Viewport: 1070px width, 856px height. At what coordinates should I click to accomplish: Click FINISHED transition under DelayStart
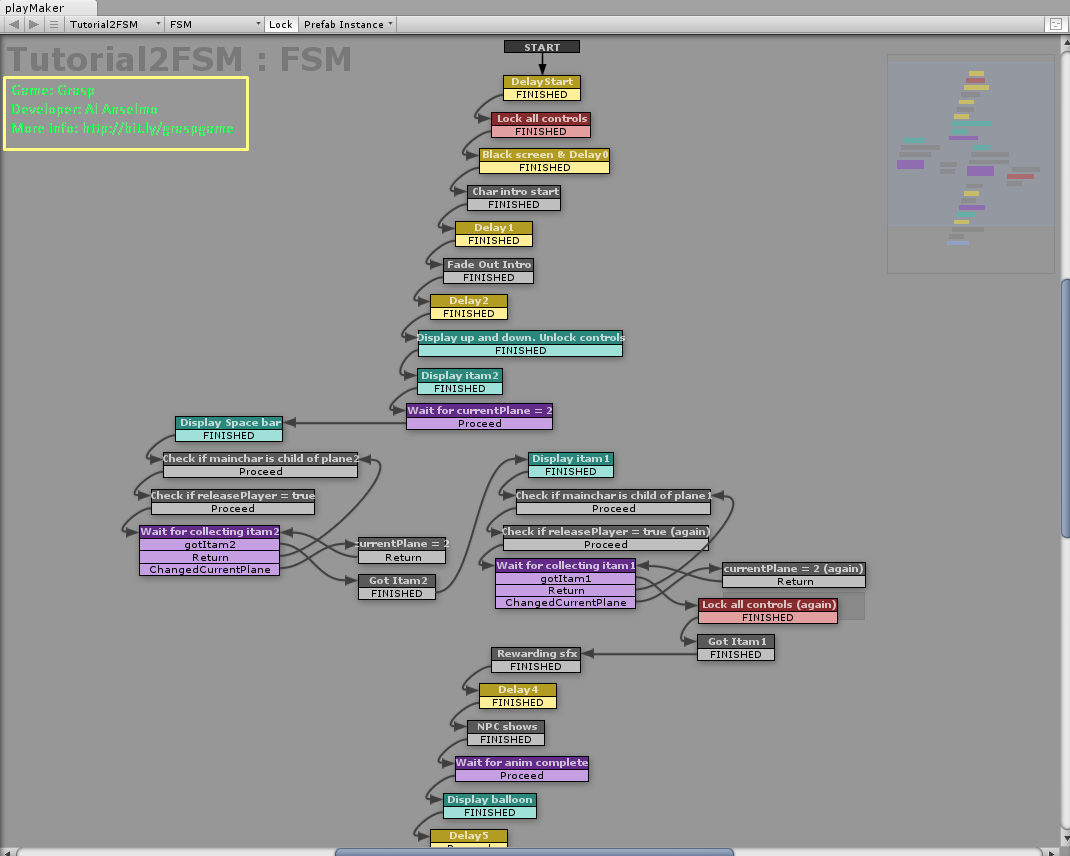coord(542,95)
